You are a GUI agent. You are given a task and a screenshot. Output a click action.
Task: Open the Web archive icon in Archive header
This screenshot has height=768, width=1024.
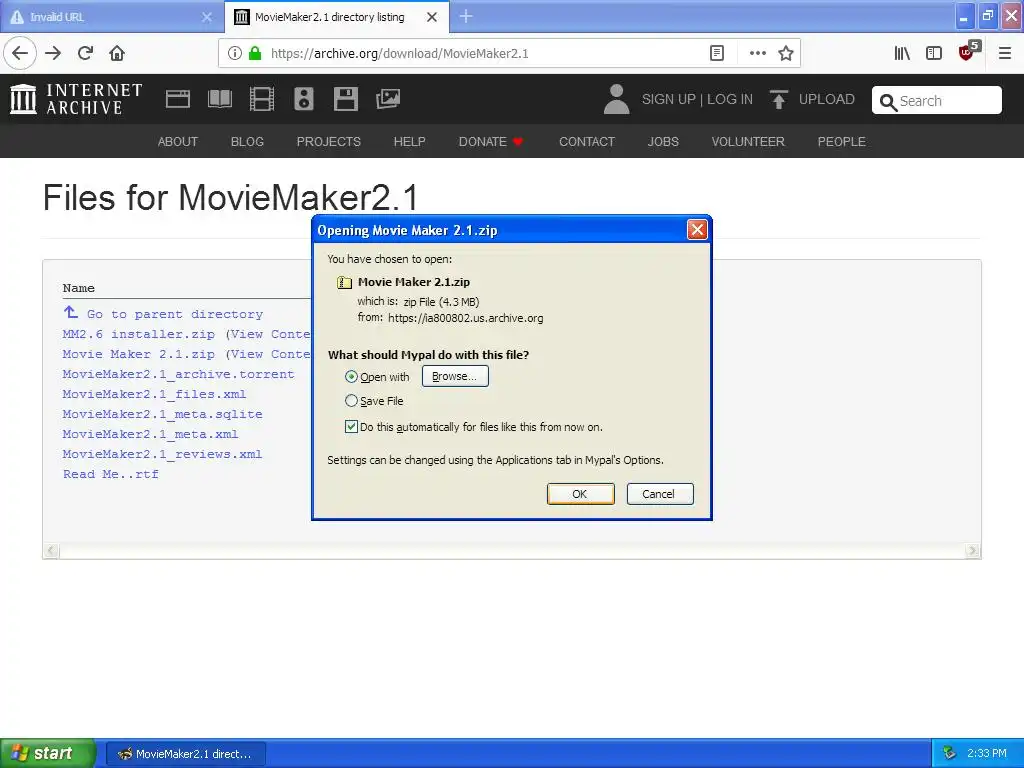coord(178,99)
